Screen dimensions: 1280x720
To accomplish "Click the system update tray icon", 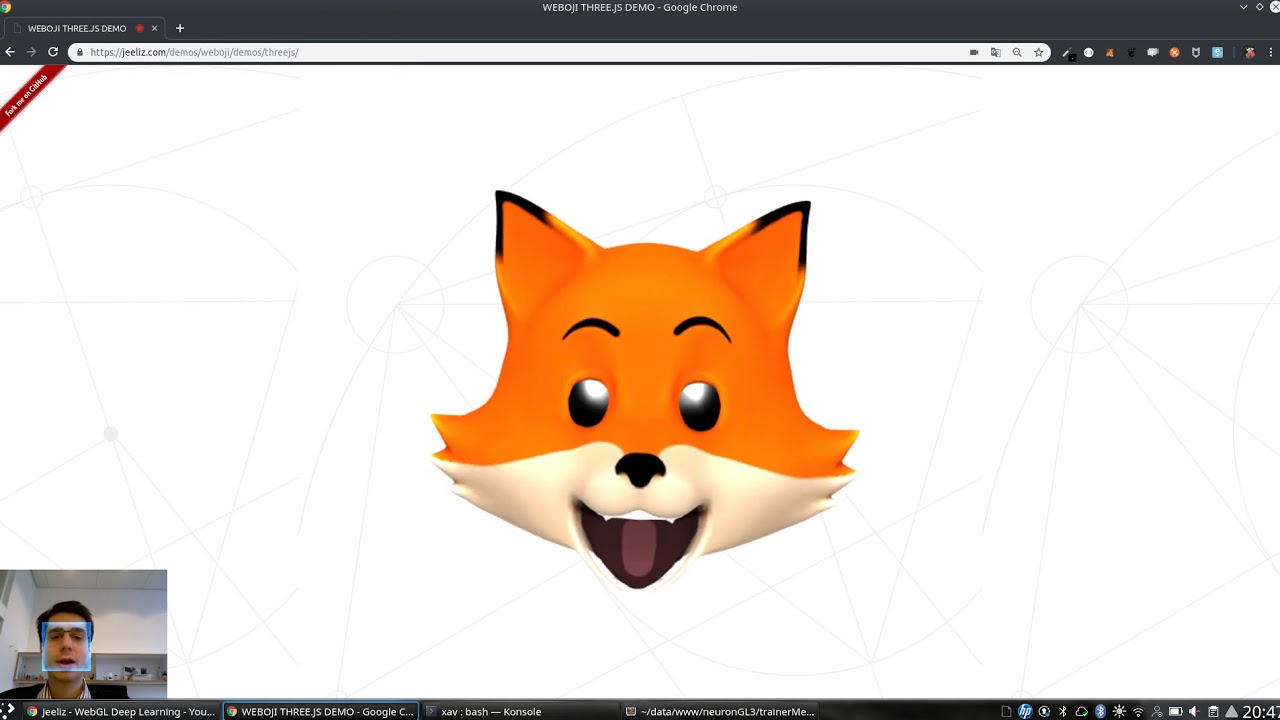I will (x=1044, y=711).
